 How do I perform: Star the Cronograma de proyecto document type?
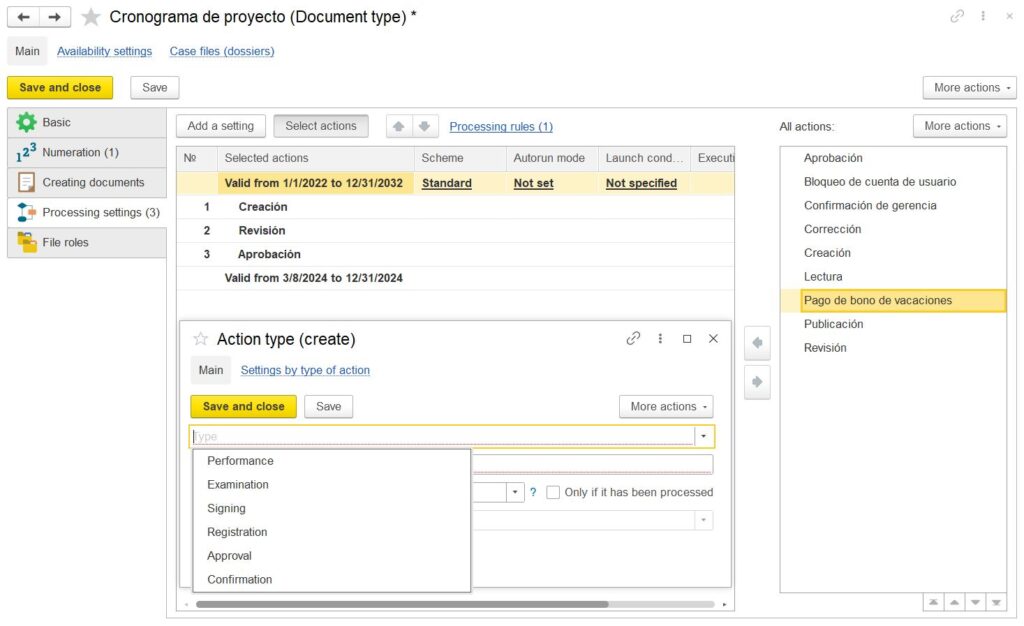(x=91, y=17)
